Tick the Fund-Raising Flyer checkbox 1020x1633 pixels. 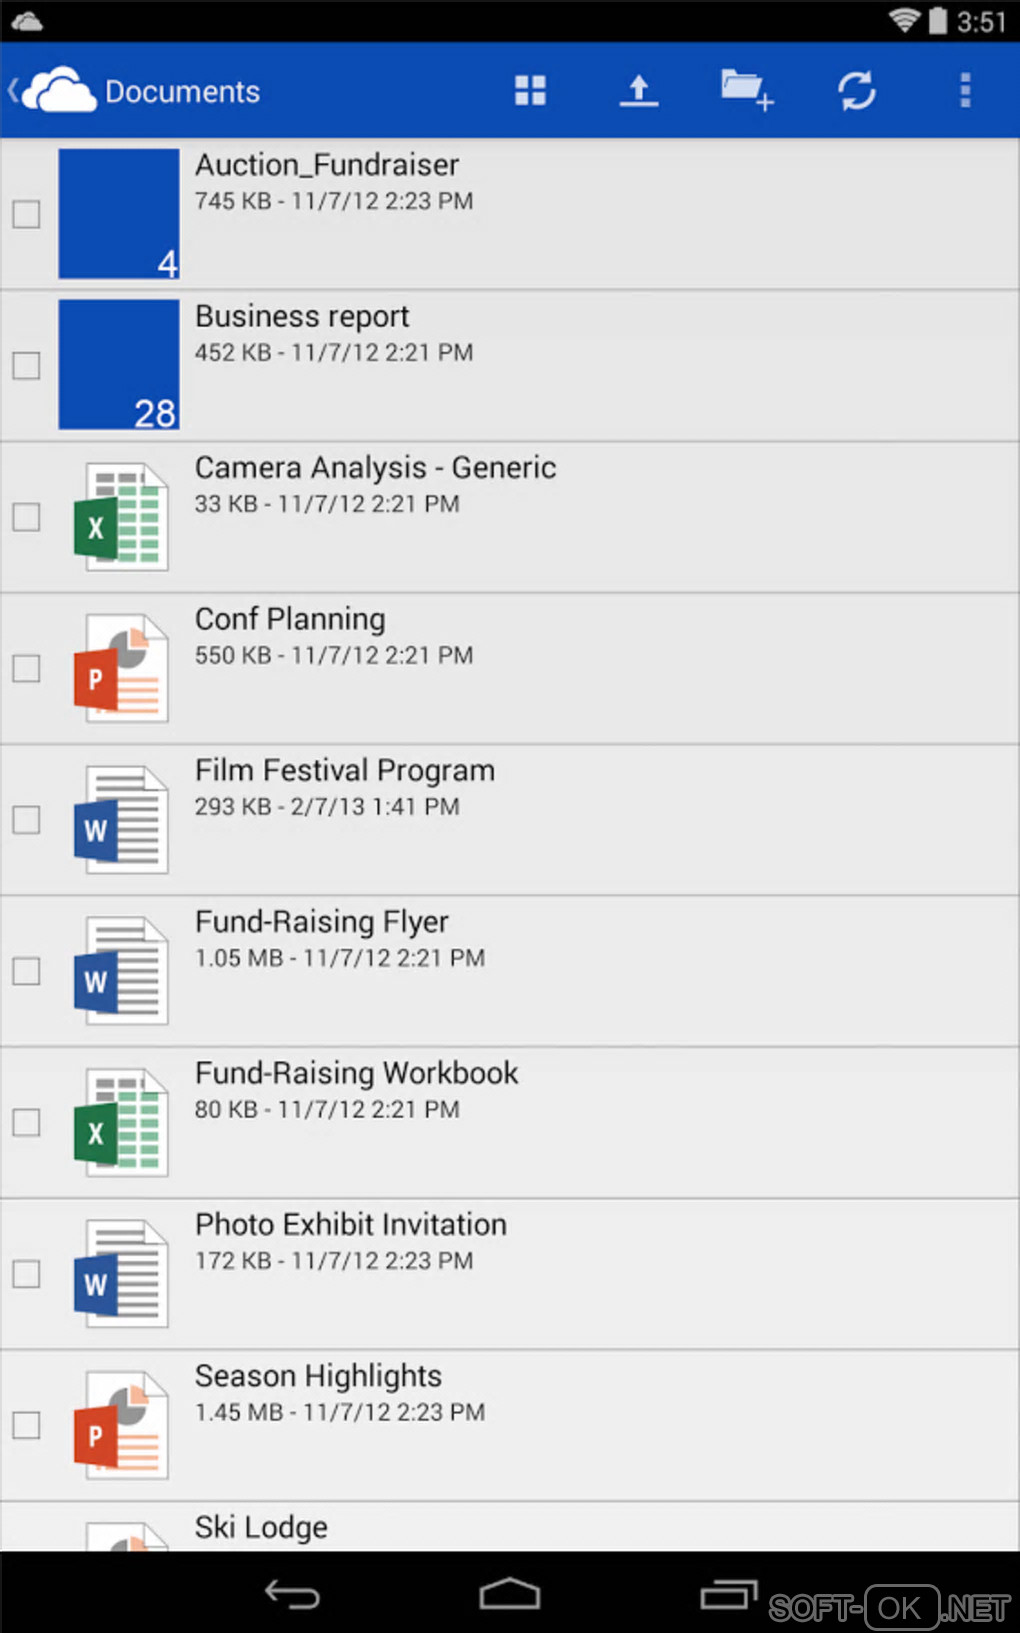click(x=27, y=971)
